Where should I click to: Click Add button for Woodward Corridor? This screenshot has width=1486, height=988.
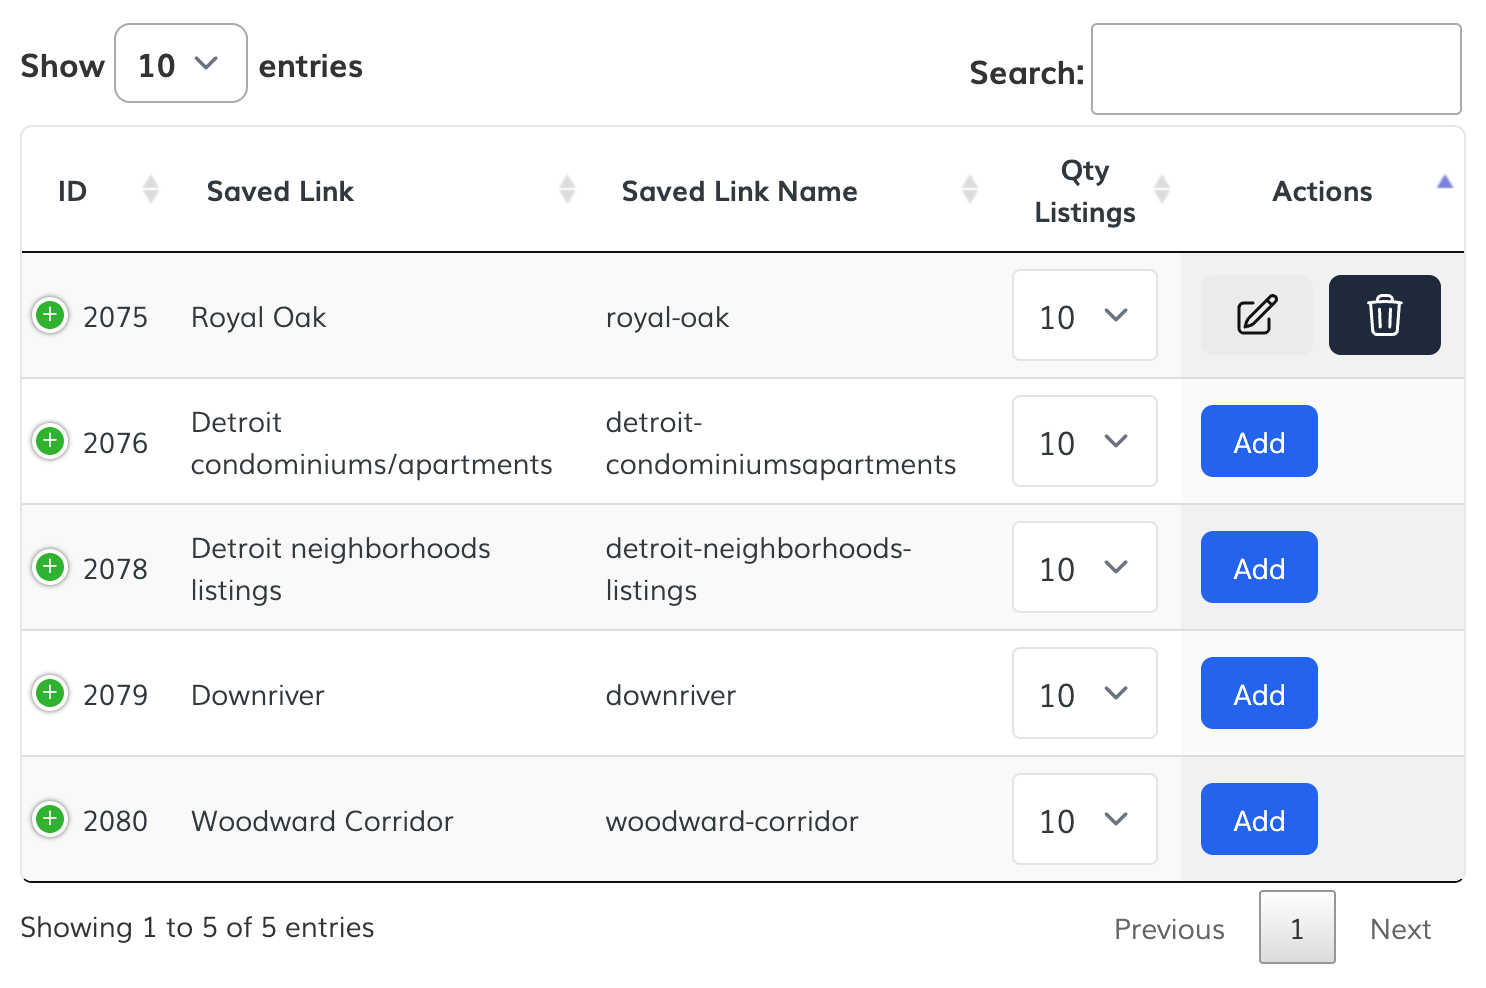point(1258,820)
